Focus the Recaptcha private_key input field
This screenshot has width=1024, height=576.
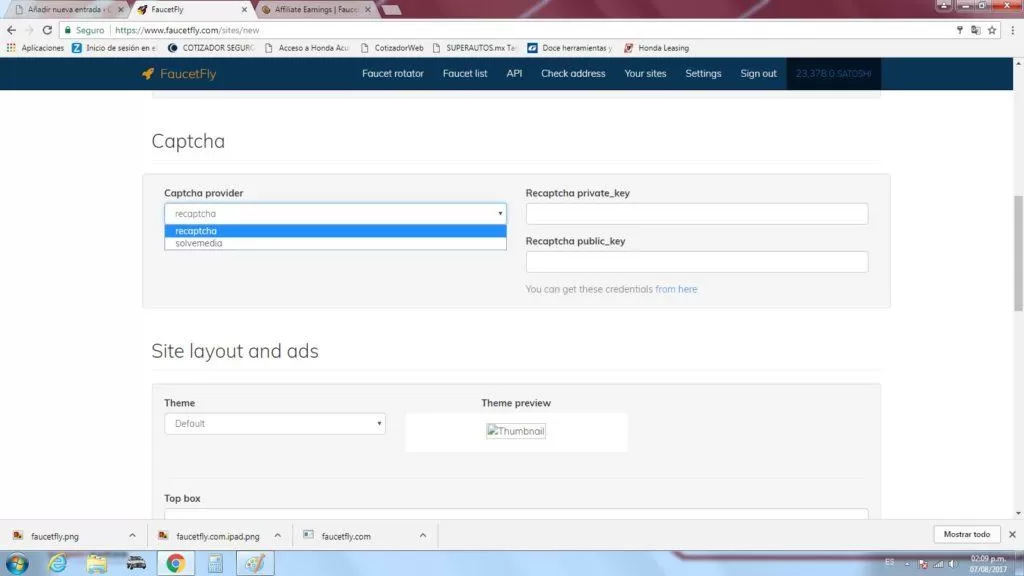[697, 214]
